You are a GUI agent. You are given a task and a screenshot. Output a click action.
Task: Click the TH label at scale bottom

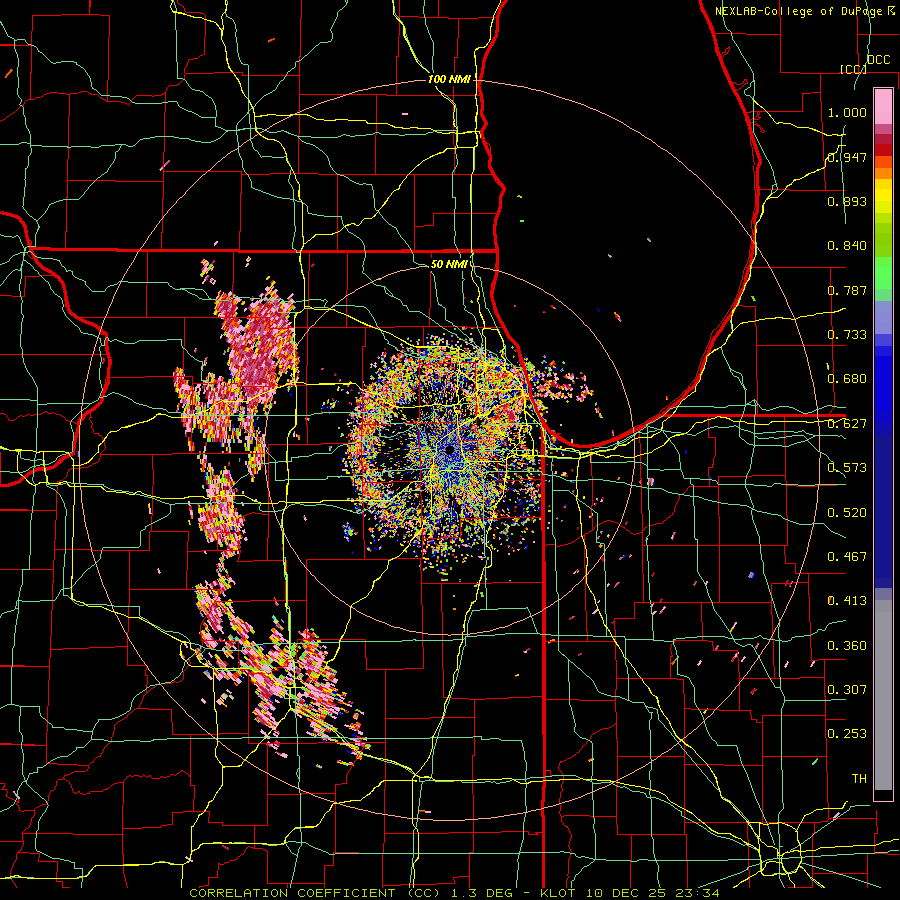[x=859, y=779]
